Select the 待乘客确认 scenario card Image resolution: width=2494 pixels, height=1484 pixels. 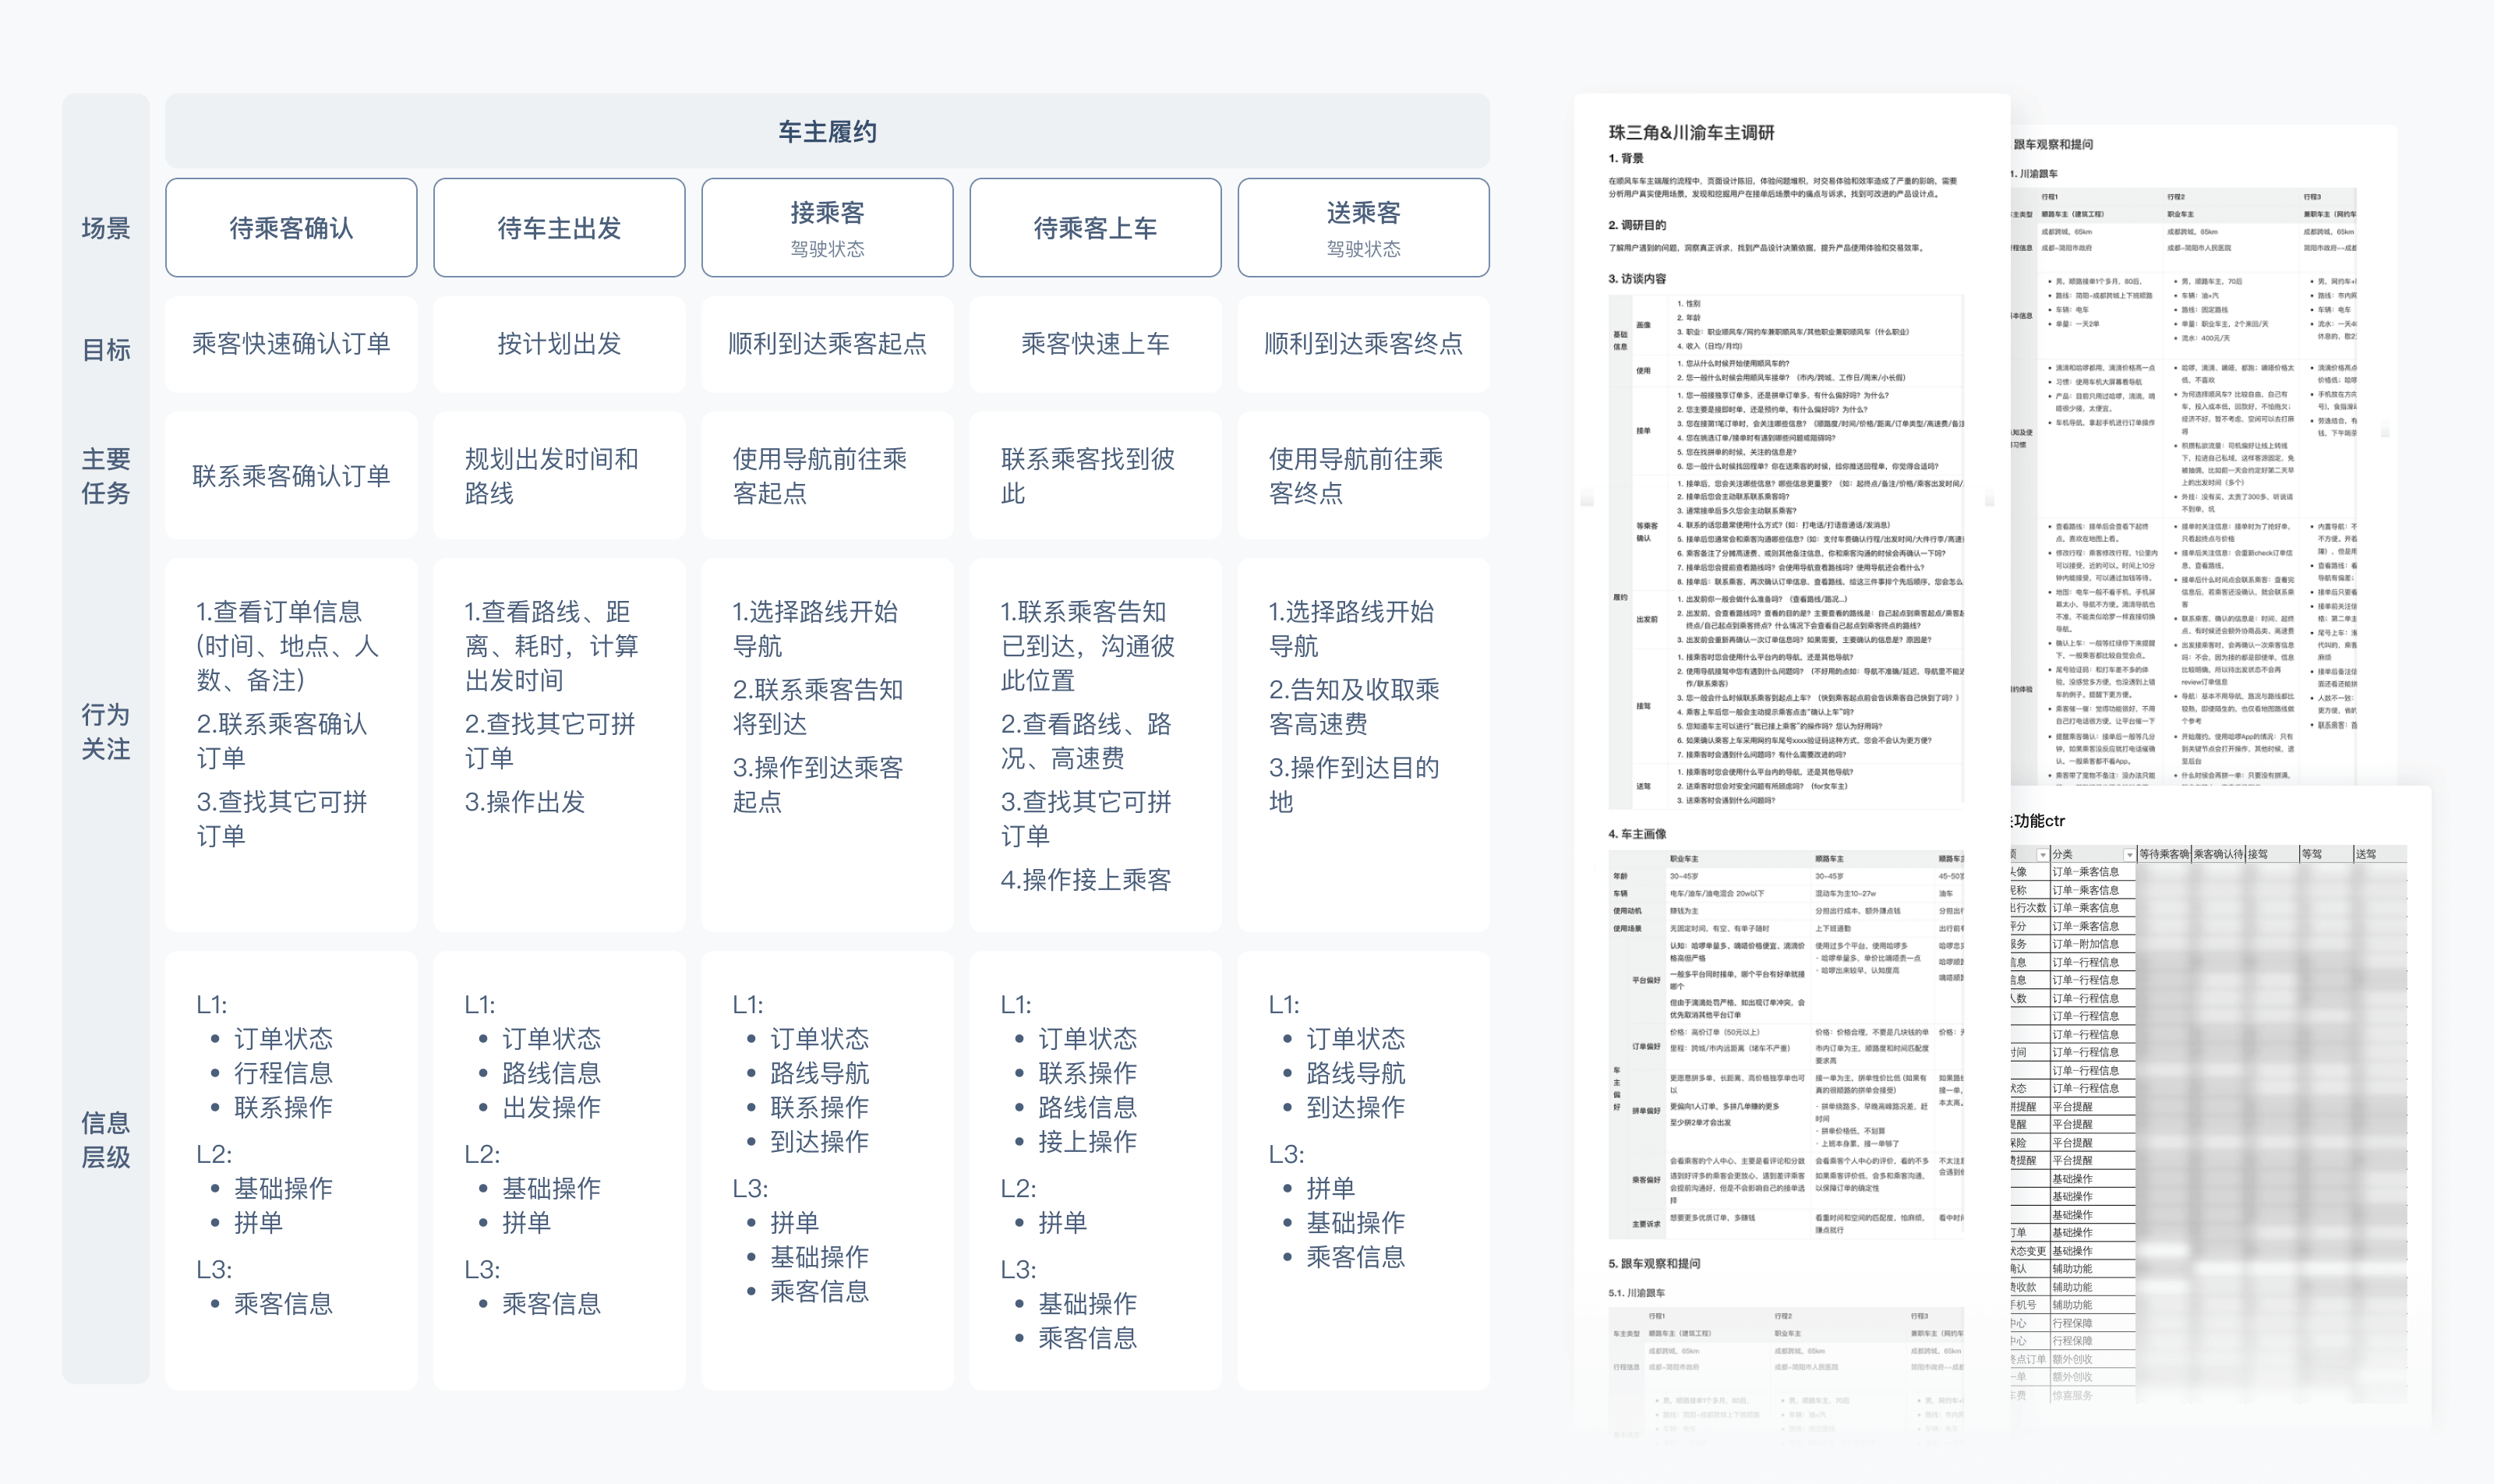click(x=291, y=228)
